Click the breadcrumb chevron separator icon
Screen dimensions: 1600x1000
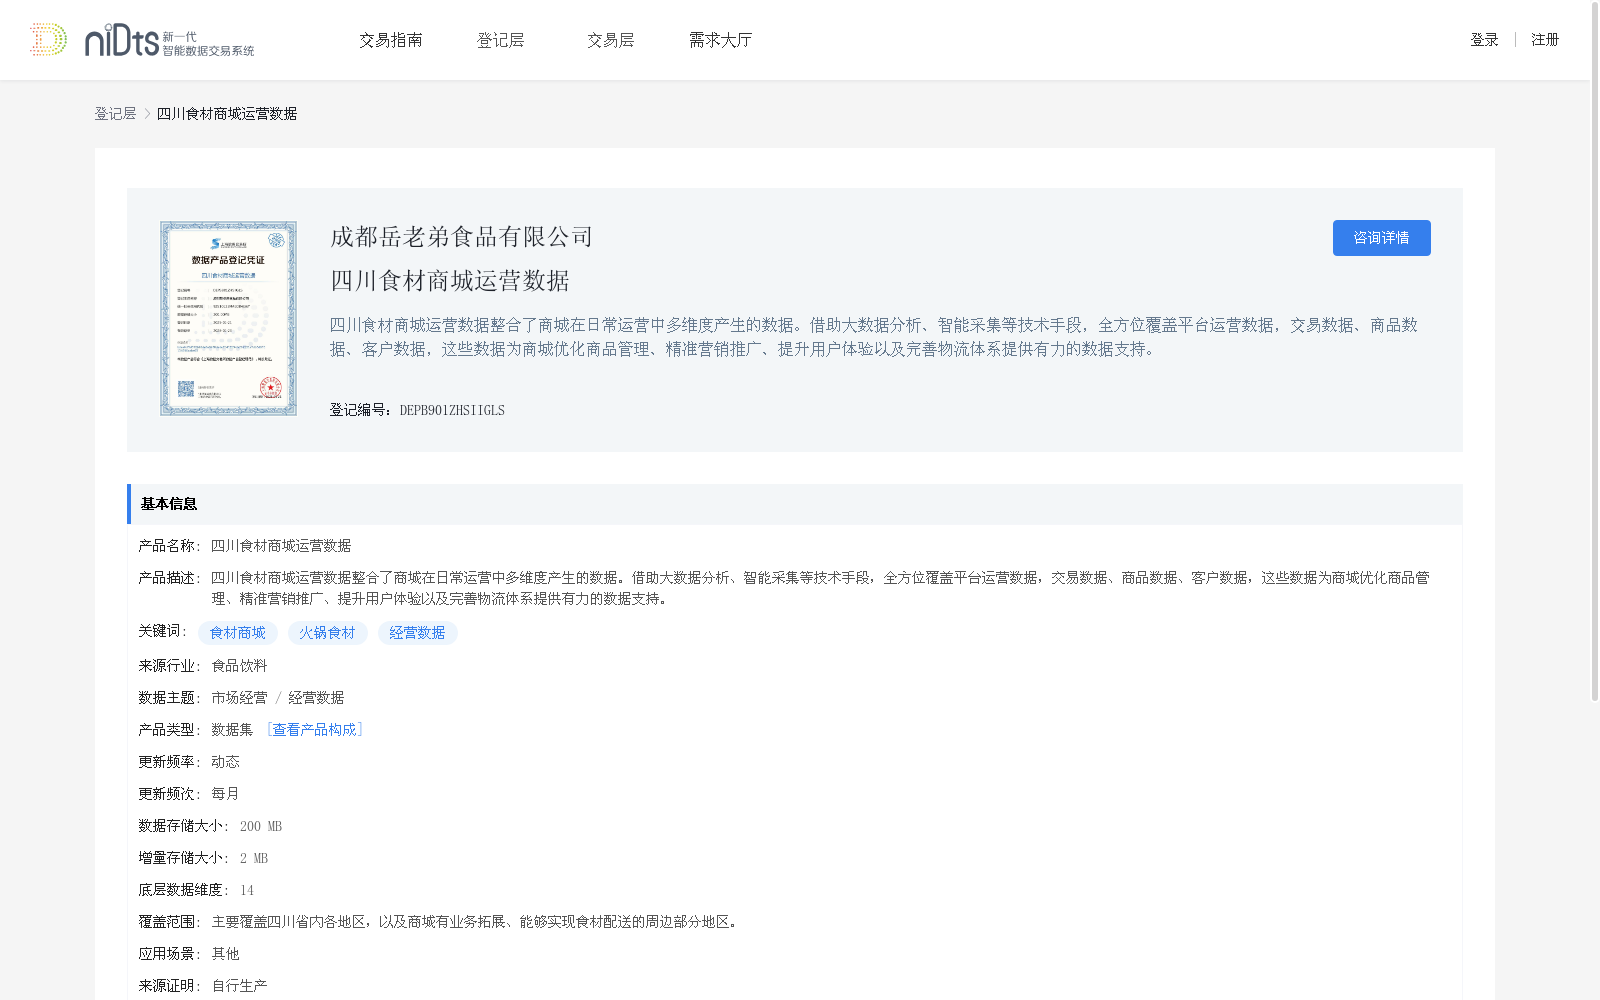tap(147, 114)
